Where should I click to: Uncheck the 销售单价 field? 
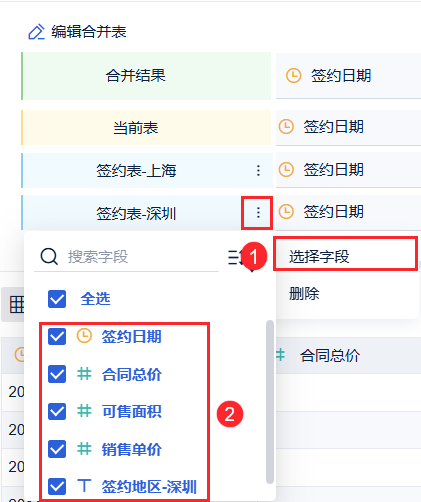[57, 449]
